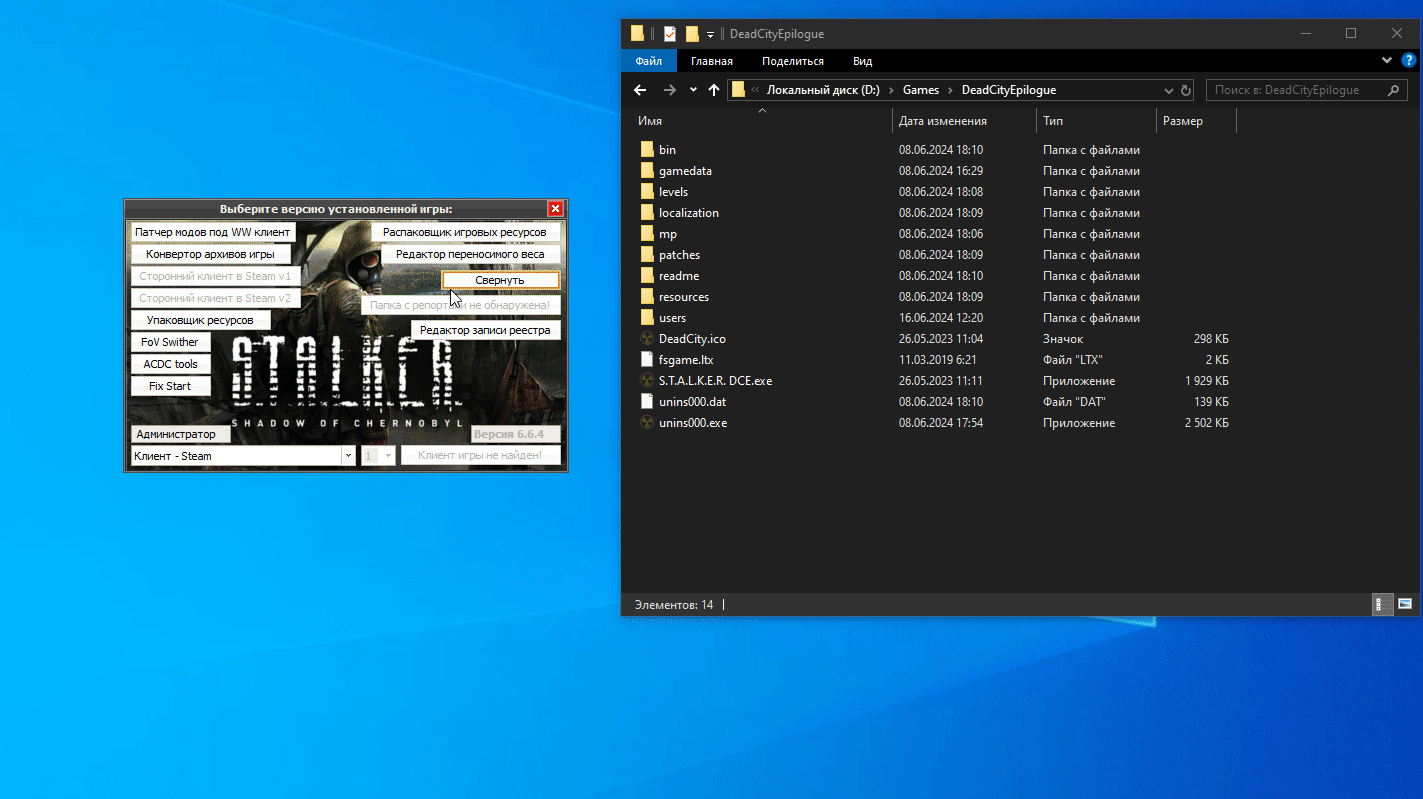
Task: Select the users folder icon
Action: coord(647,318)
